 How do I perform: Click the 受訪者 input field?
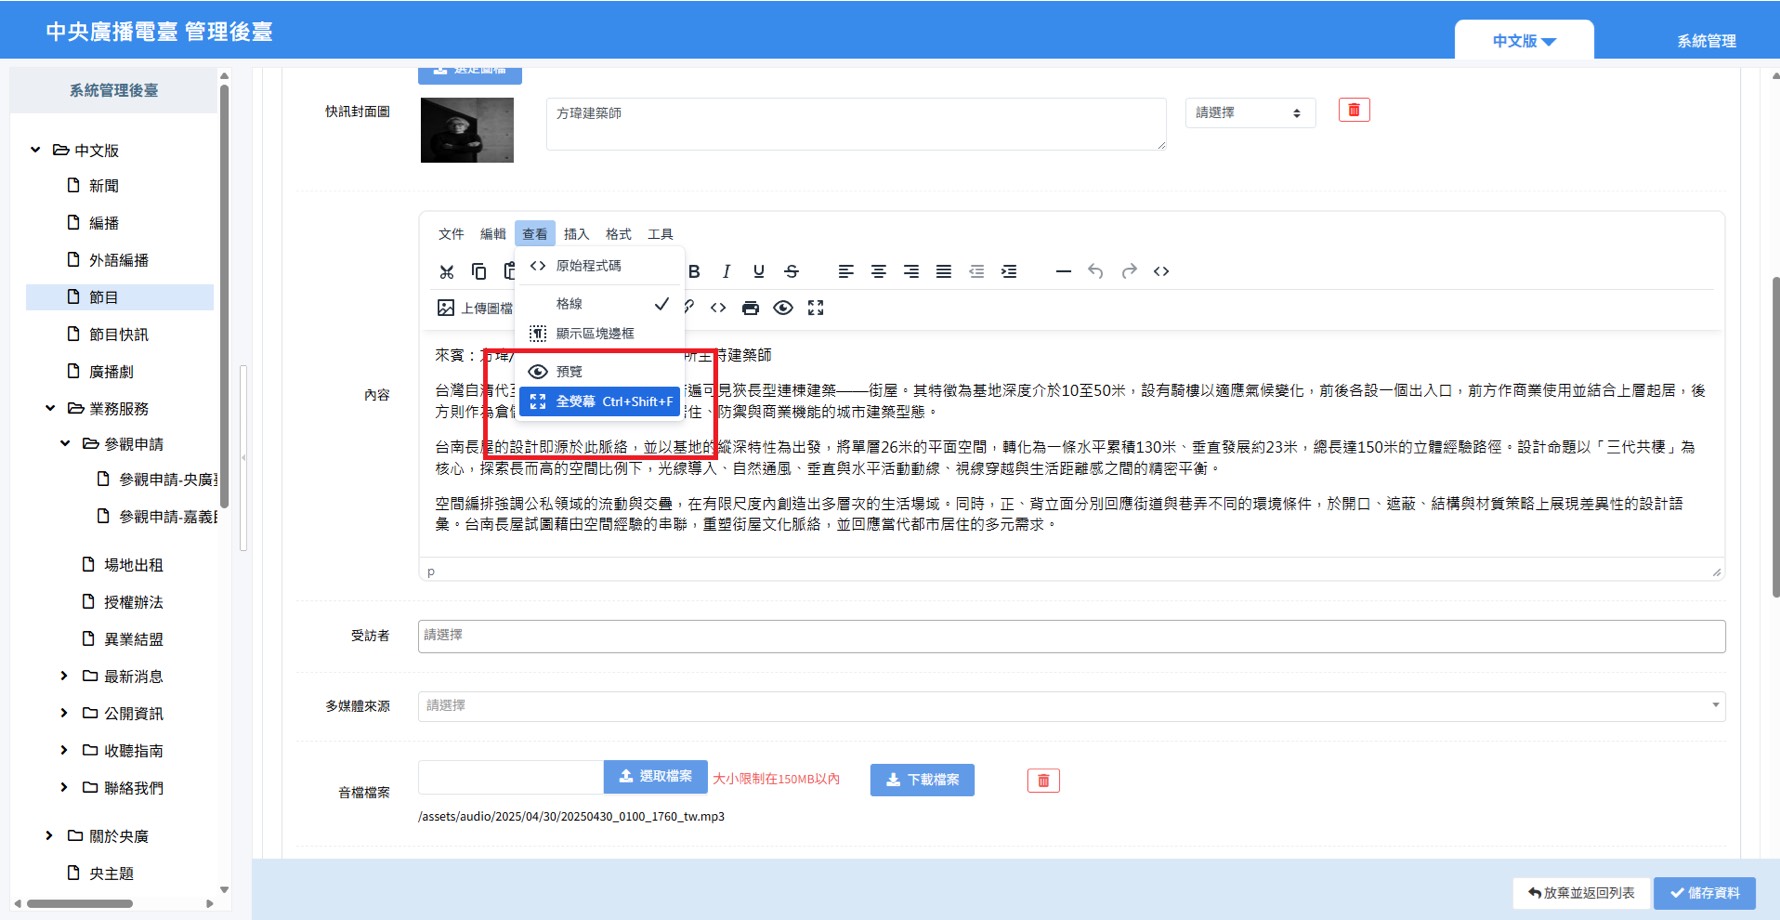pos(1071,636)
